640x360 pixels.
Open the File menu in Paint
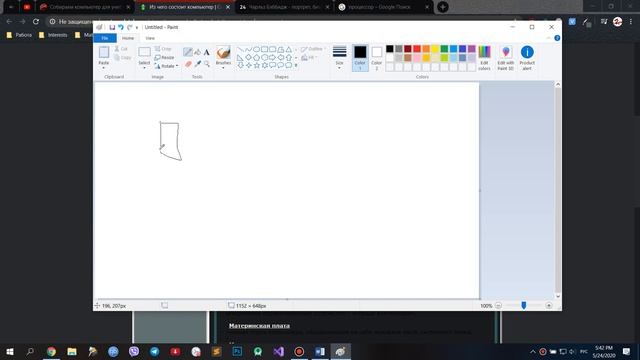[105, 38]
